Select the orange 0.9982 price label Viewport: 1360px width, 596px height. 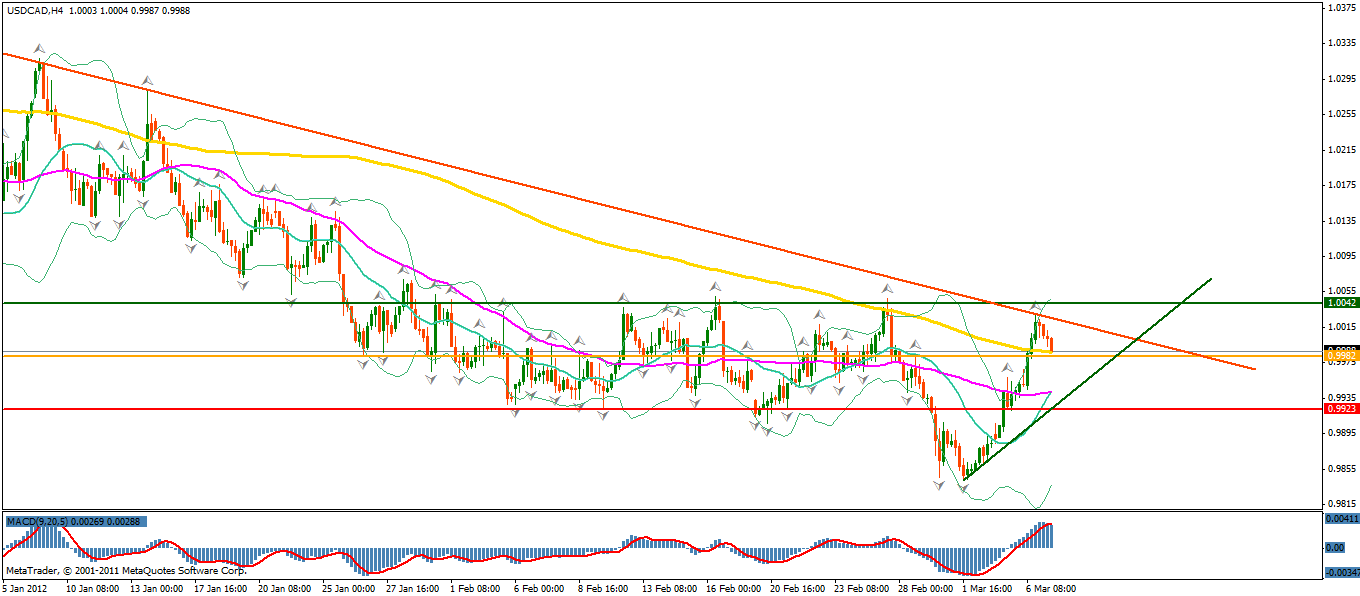(1339, 355)
